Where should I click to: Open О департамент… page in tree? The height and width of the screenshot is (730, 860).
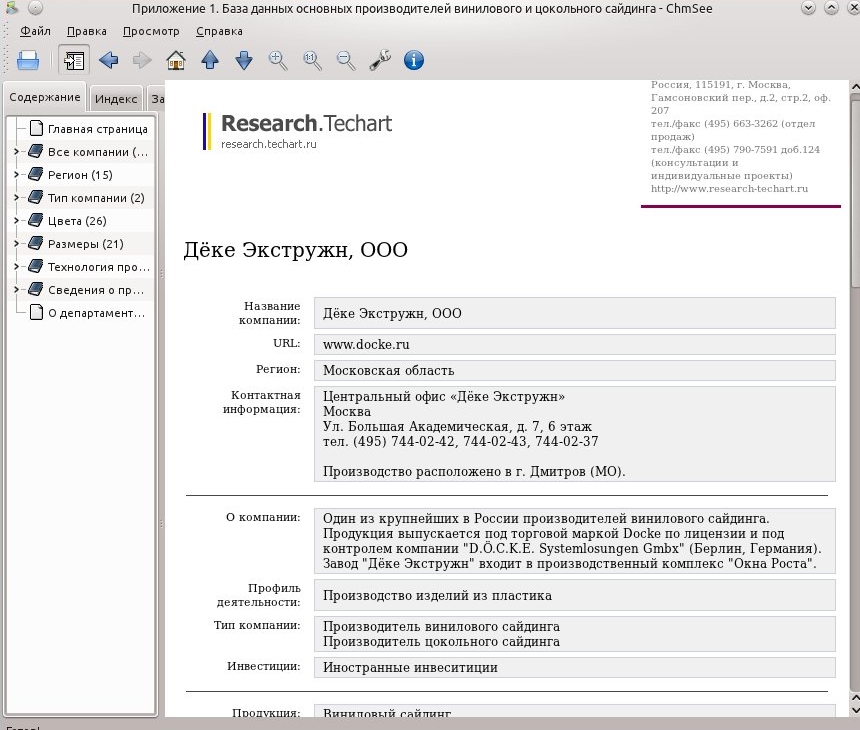point(97,313)
